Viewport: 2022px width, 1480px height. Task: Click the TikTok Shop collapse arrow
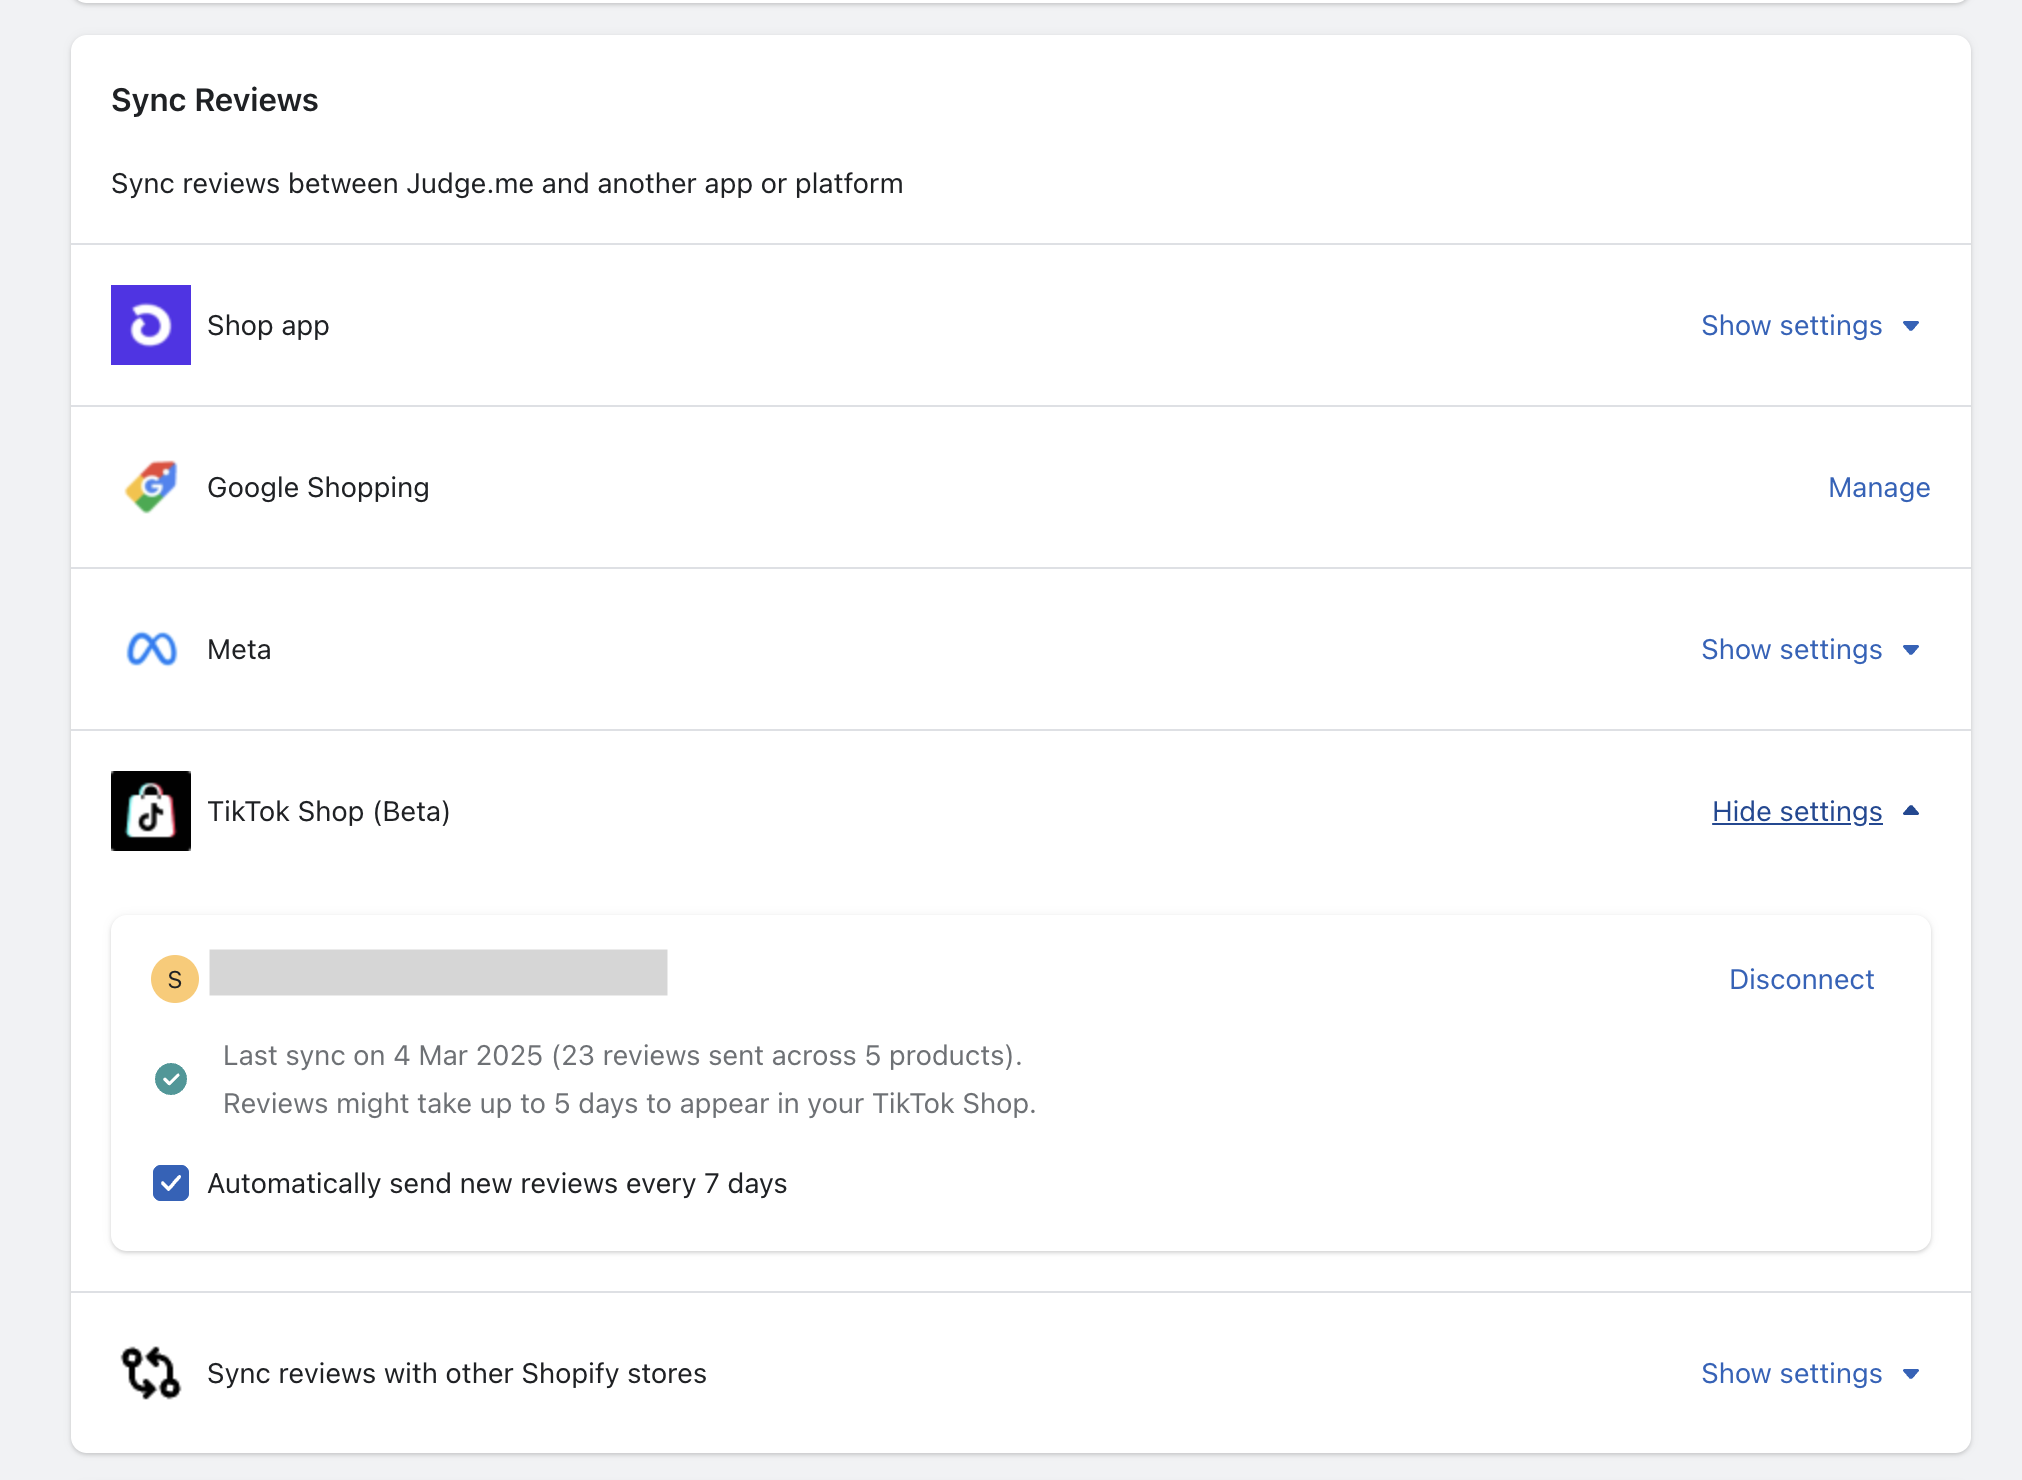1911,811
